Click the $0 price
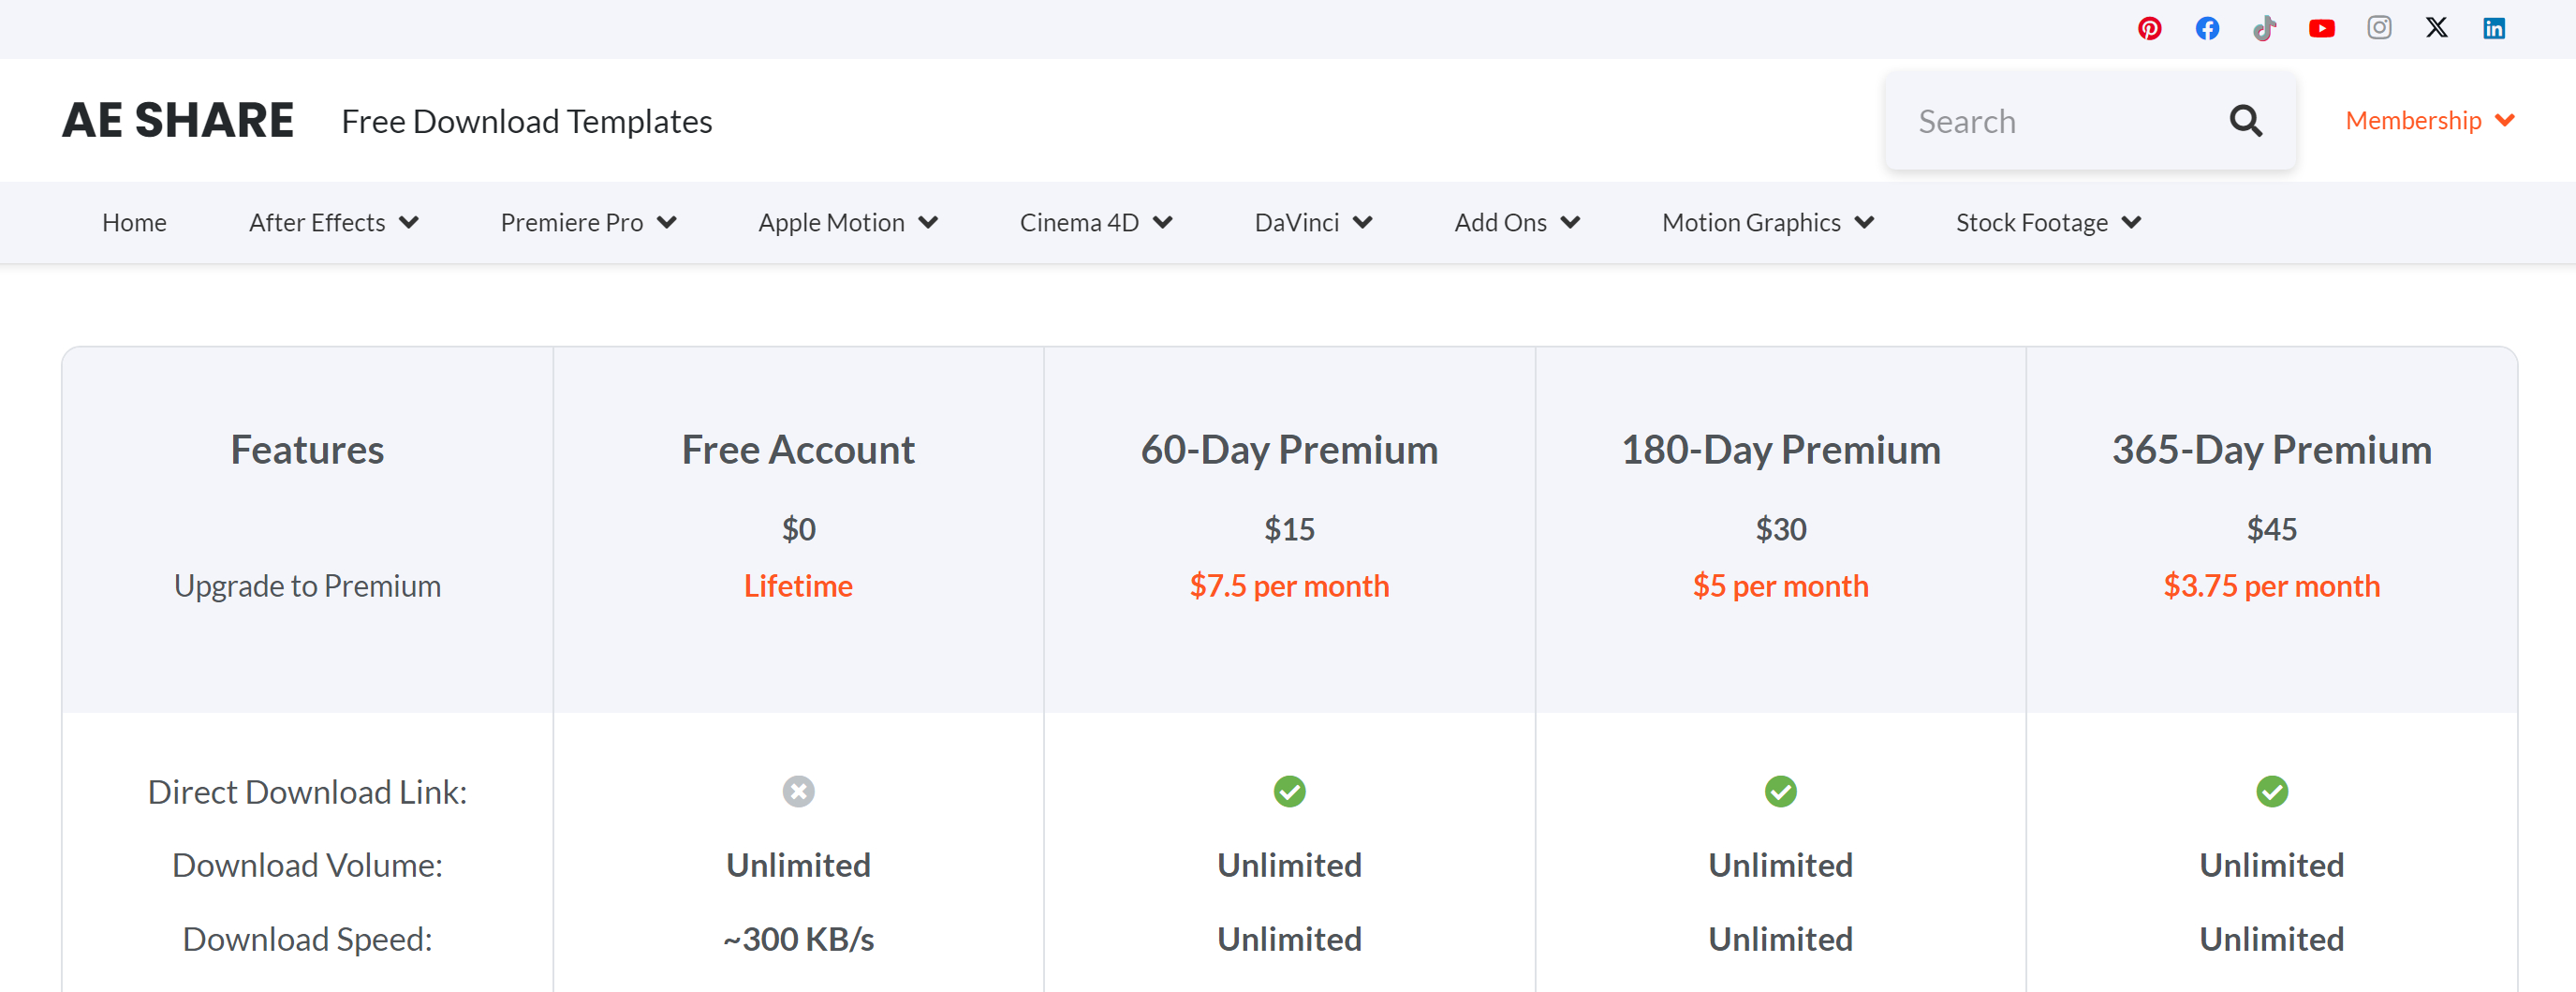The image size is (2576, 992). [x=798, y=528]
